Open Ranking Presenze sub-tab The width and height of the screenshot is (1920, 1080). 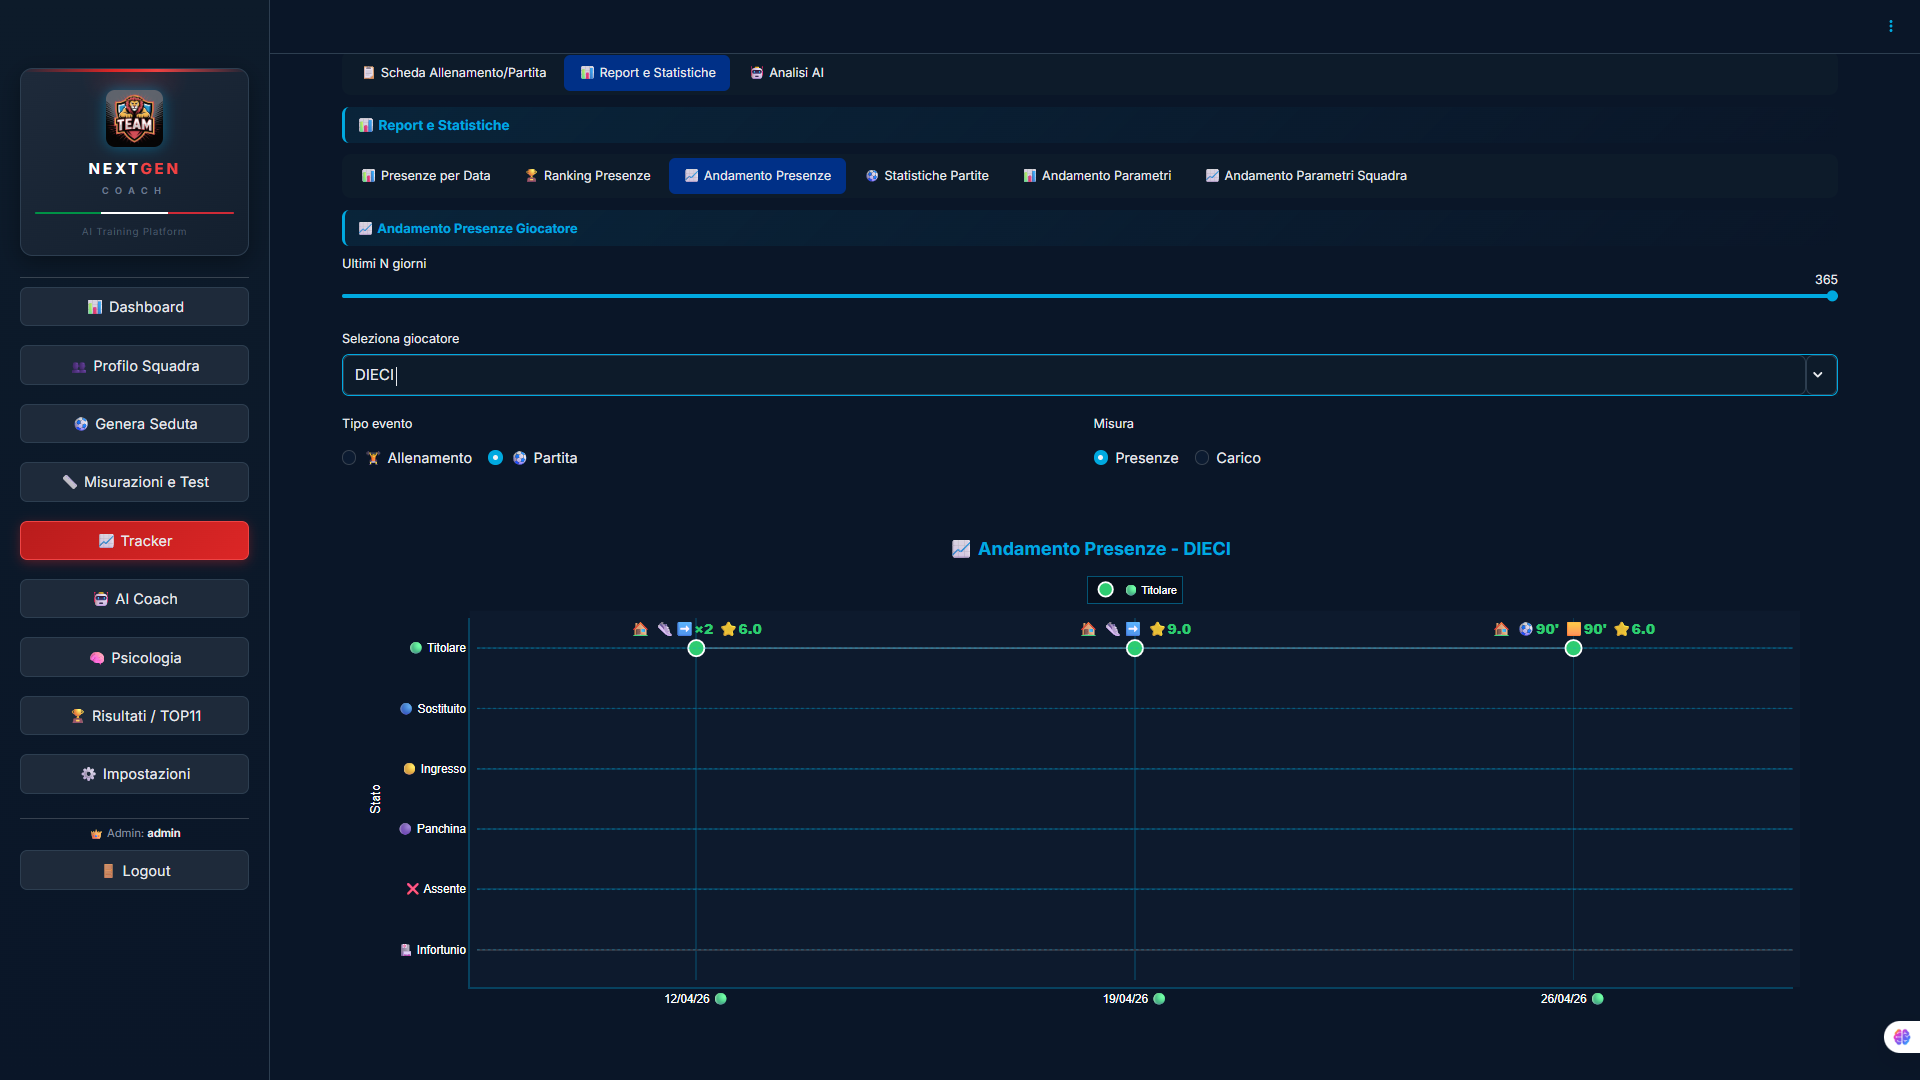pyautogui.click(x=587, y=176)
